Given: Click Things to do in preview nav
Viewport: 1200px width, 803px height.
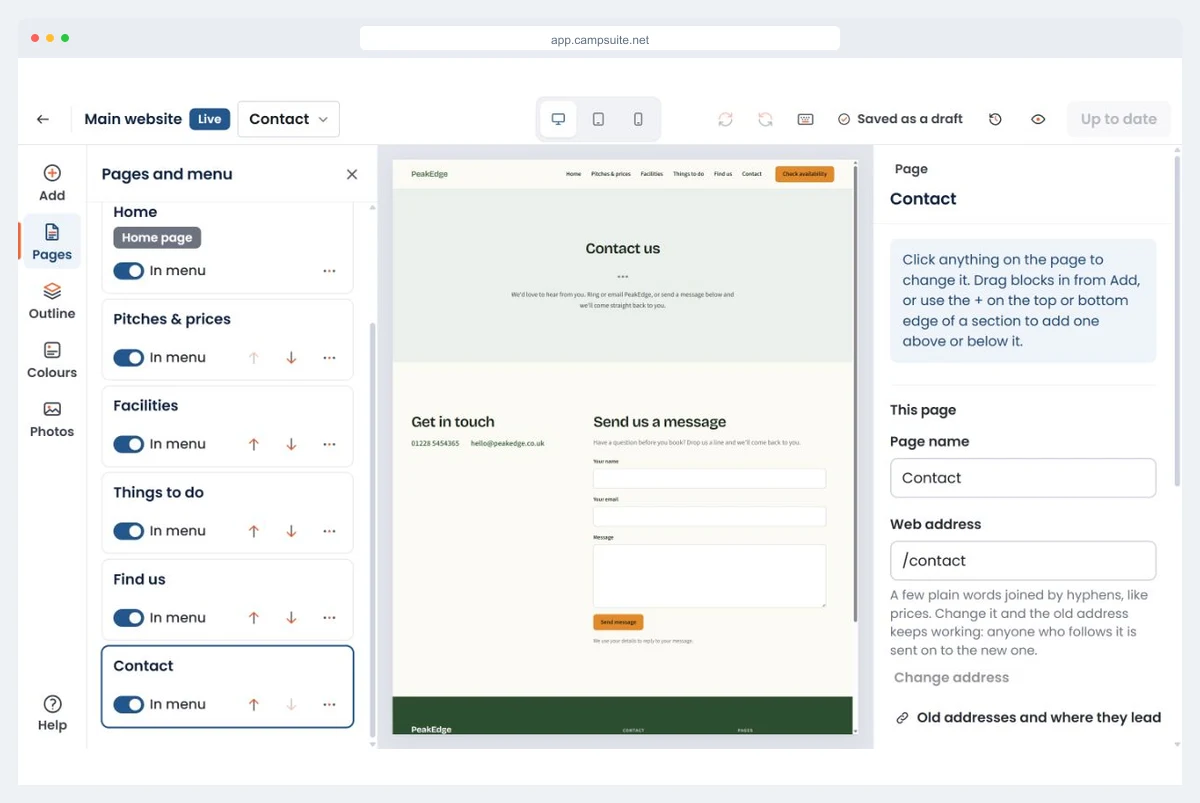Looking at the screenshot, I should (688, 174).
